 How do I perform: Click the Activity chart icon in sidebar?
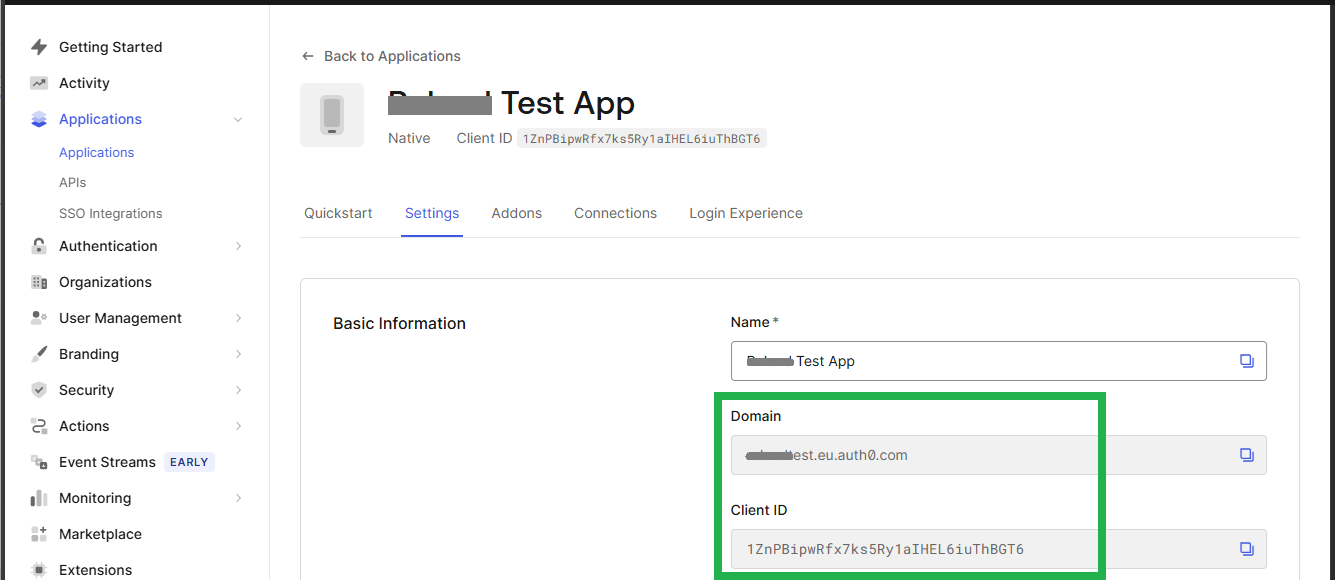click(39, 83)
